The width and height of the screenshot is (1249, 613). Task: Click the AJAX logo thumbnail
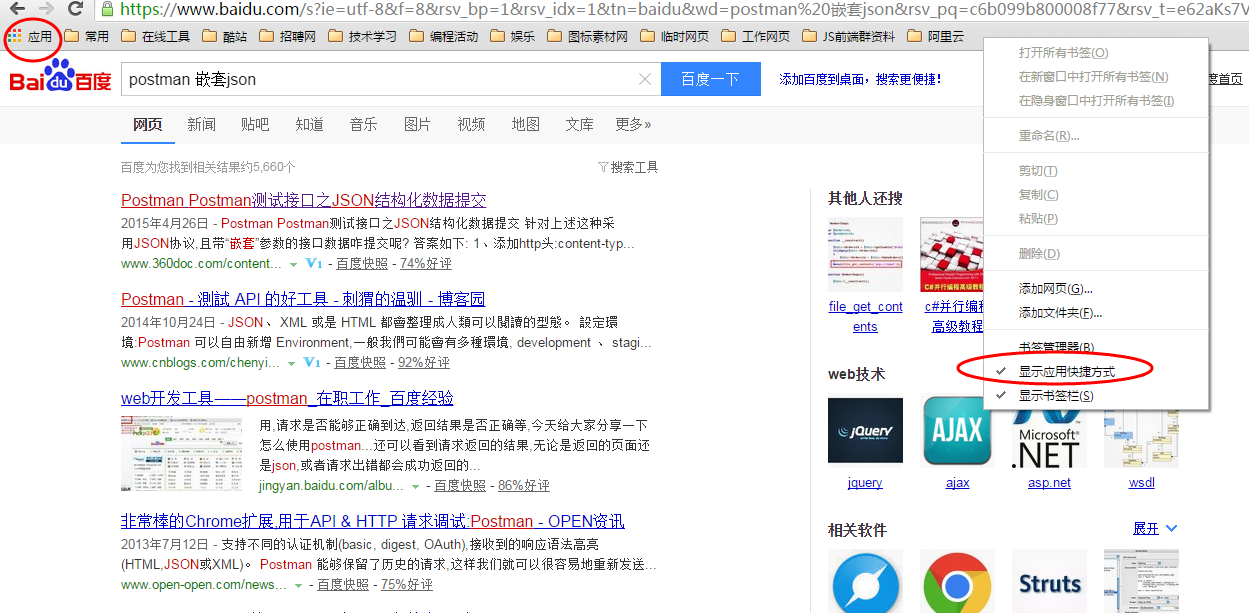[957, 431]
